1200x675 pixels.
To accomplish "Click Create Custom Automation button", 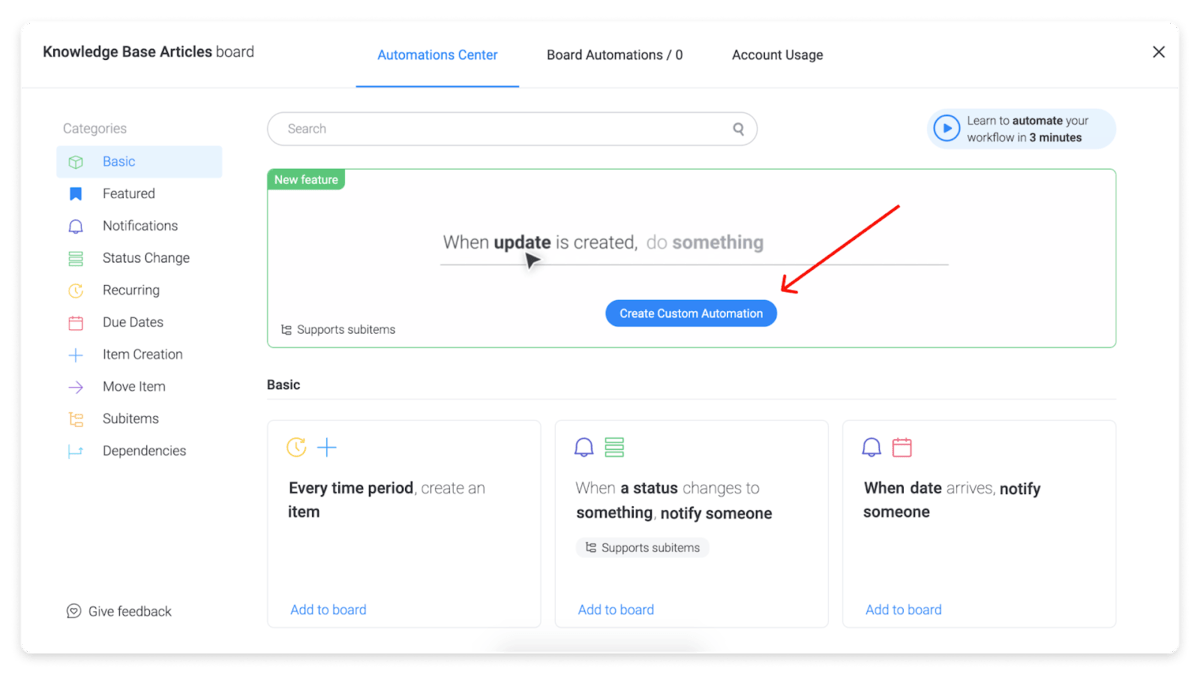I will (690, 313).
